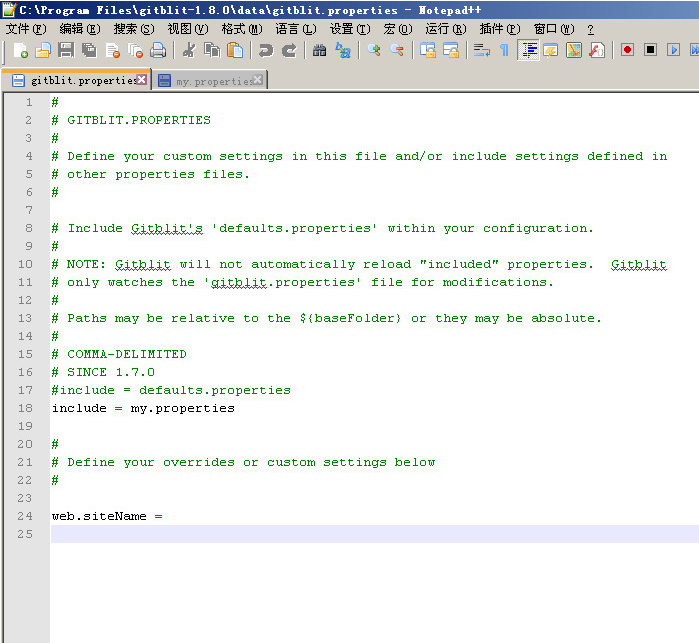Viewport: 699px width, 643px height.
Task: Close current document via toolbar Close icon
Action: 112,50
